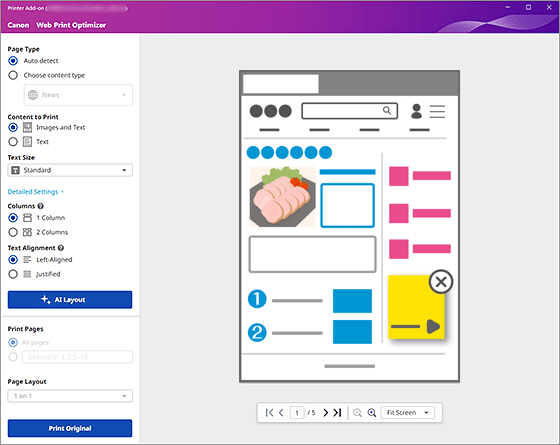Select Auto detect page type
The image size is (560, 445).
(x=13, y=61)
